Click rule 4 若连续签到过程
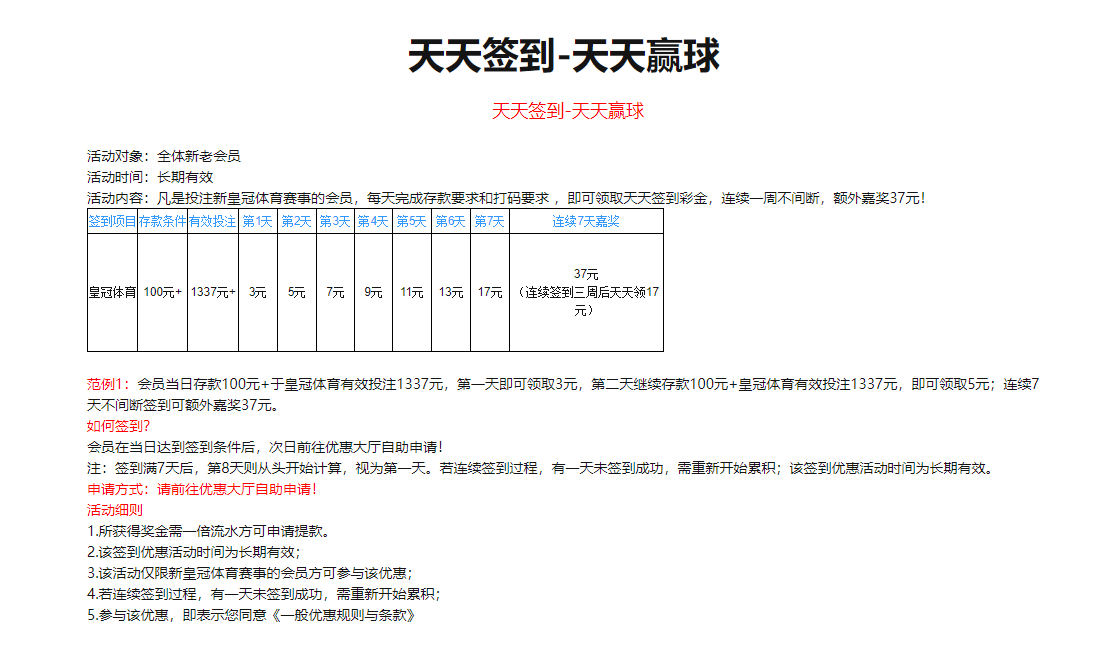 point(264,594)
